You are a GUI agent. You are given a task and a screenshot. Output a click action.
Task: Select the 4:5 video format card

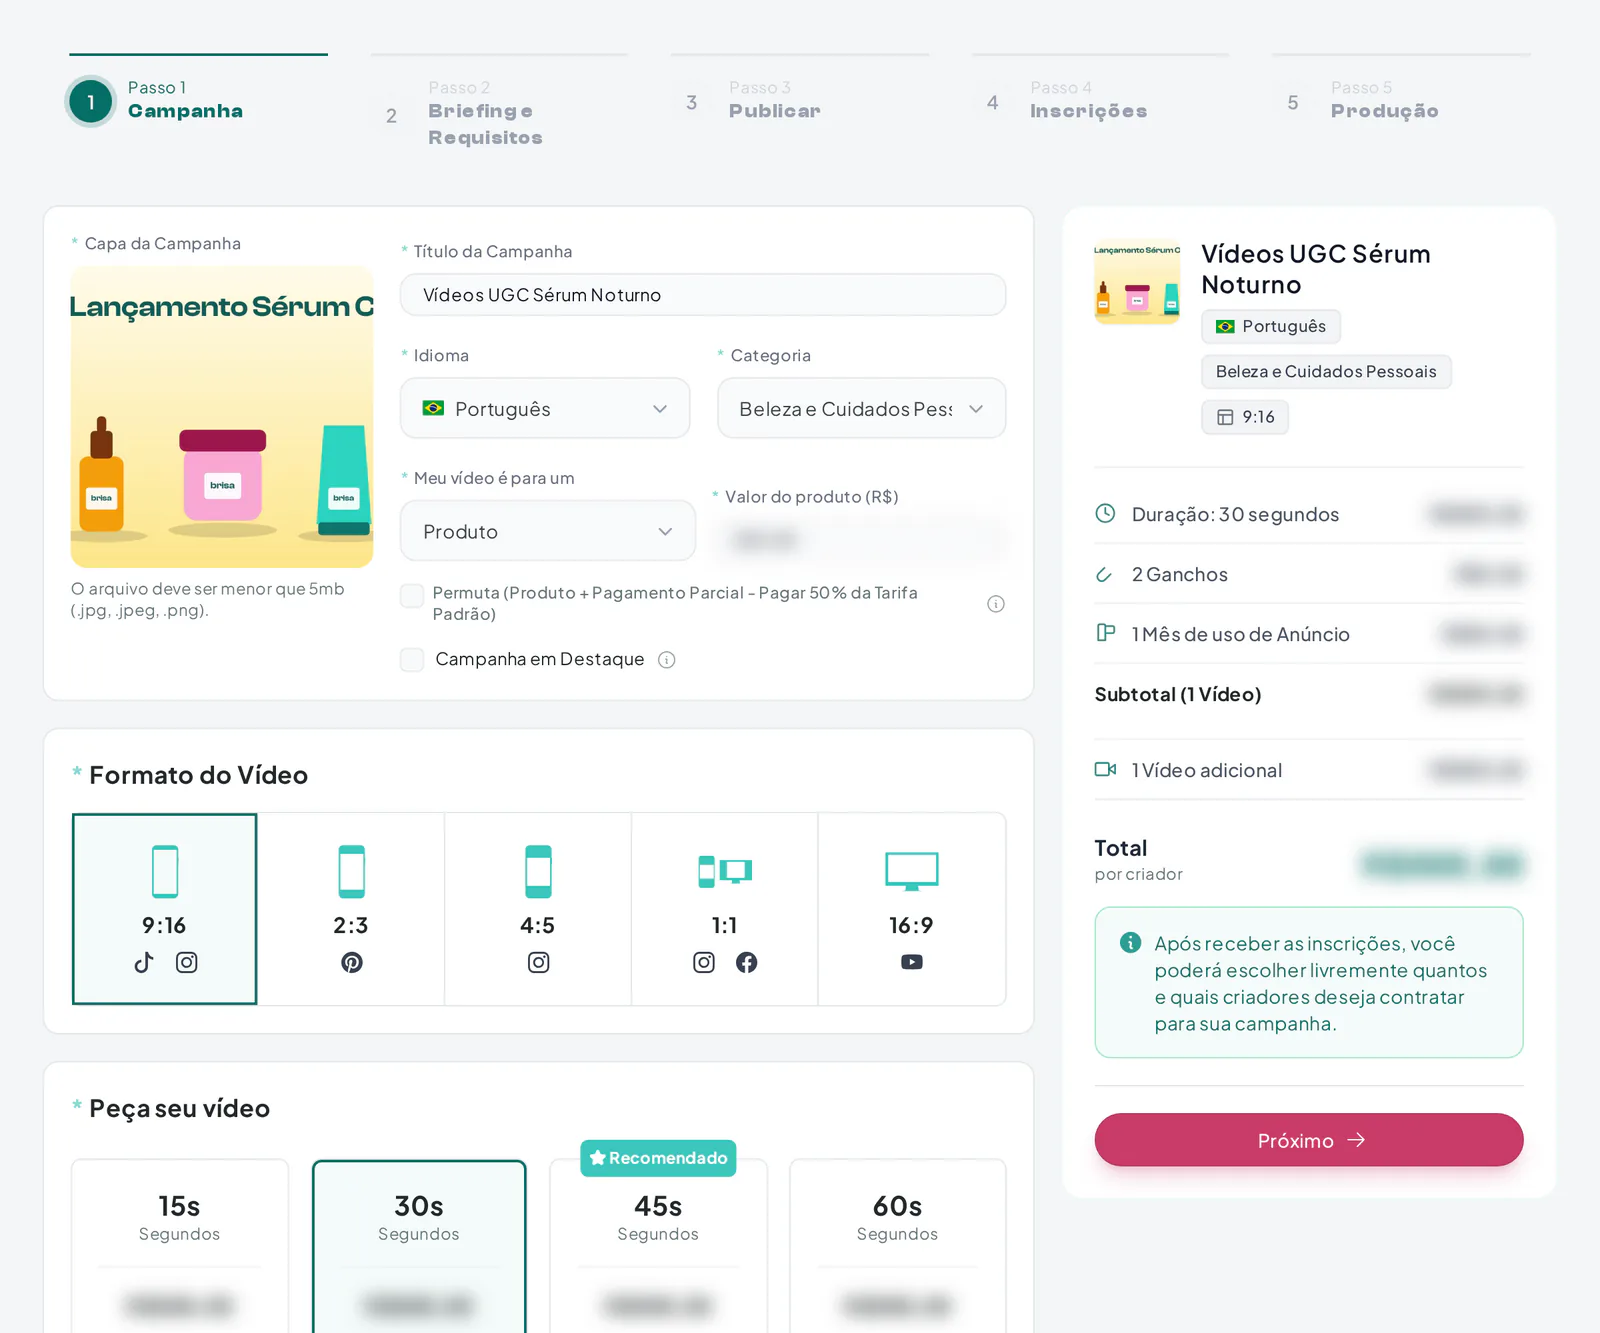pos(538,909)
